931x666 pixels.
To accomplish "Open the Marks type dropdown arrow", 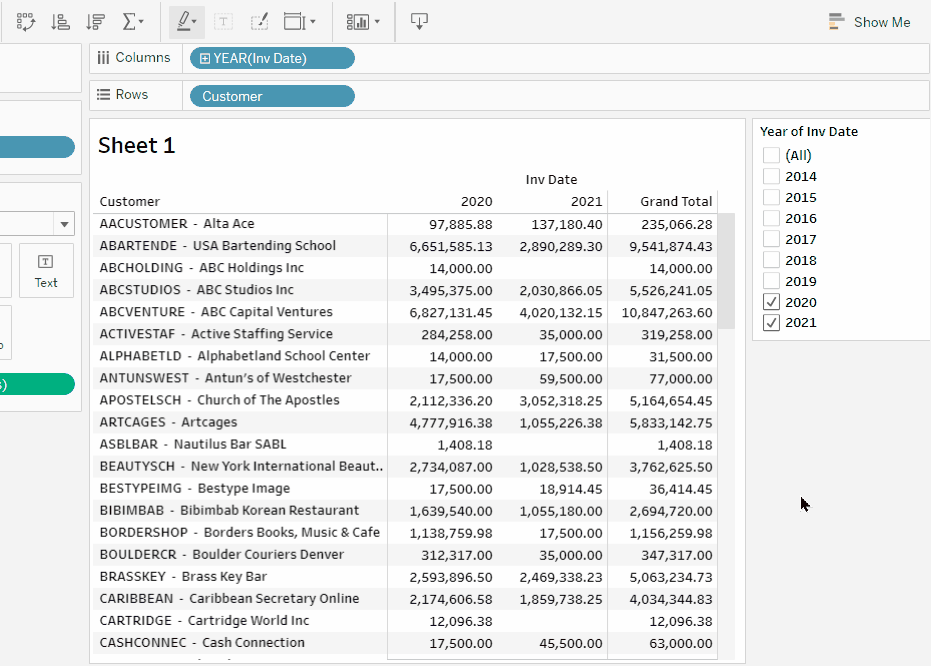I will pos(65,225).
